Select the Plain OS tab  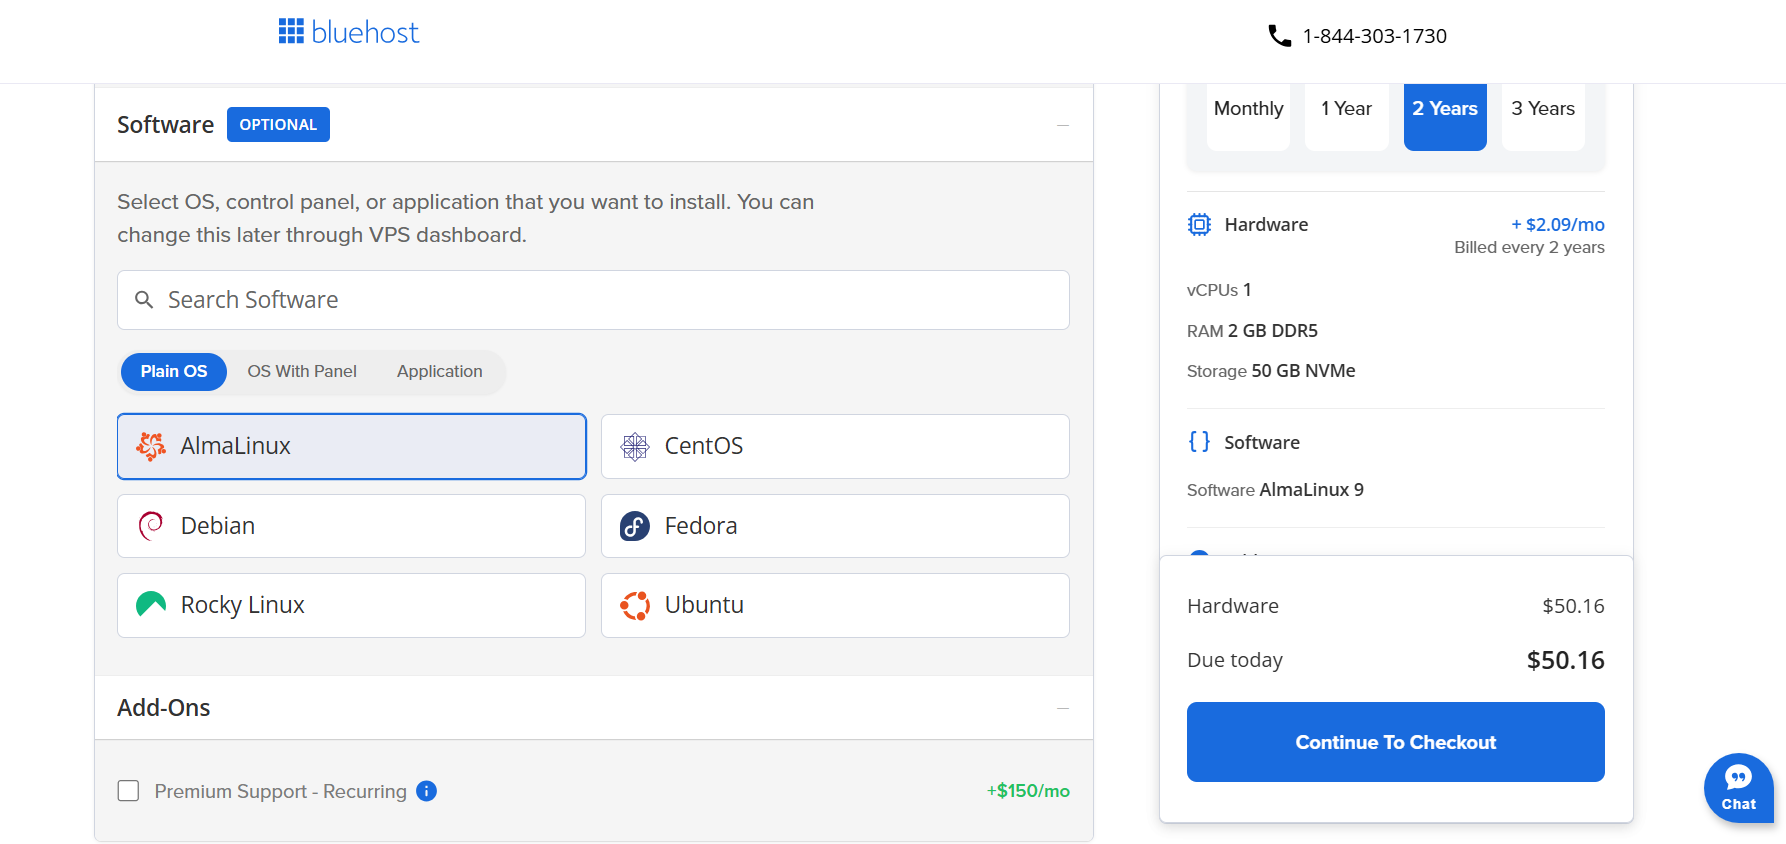tap(174, 372)
